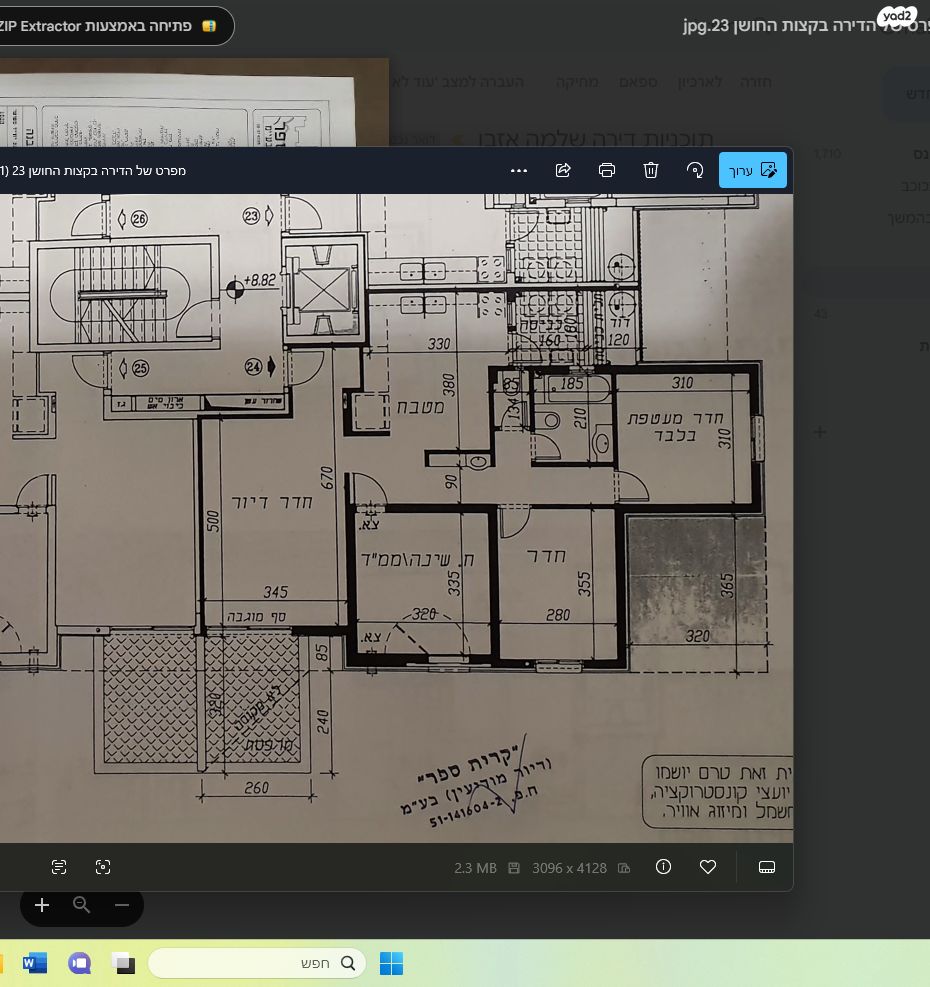
Task: Mark the photo as favorite with heart
Action: [x=708, y=867]
